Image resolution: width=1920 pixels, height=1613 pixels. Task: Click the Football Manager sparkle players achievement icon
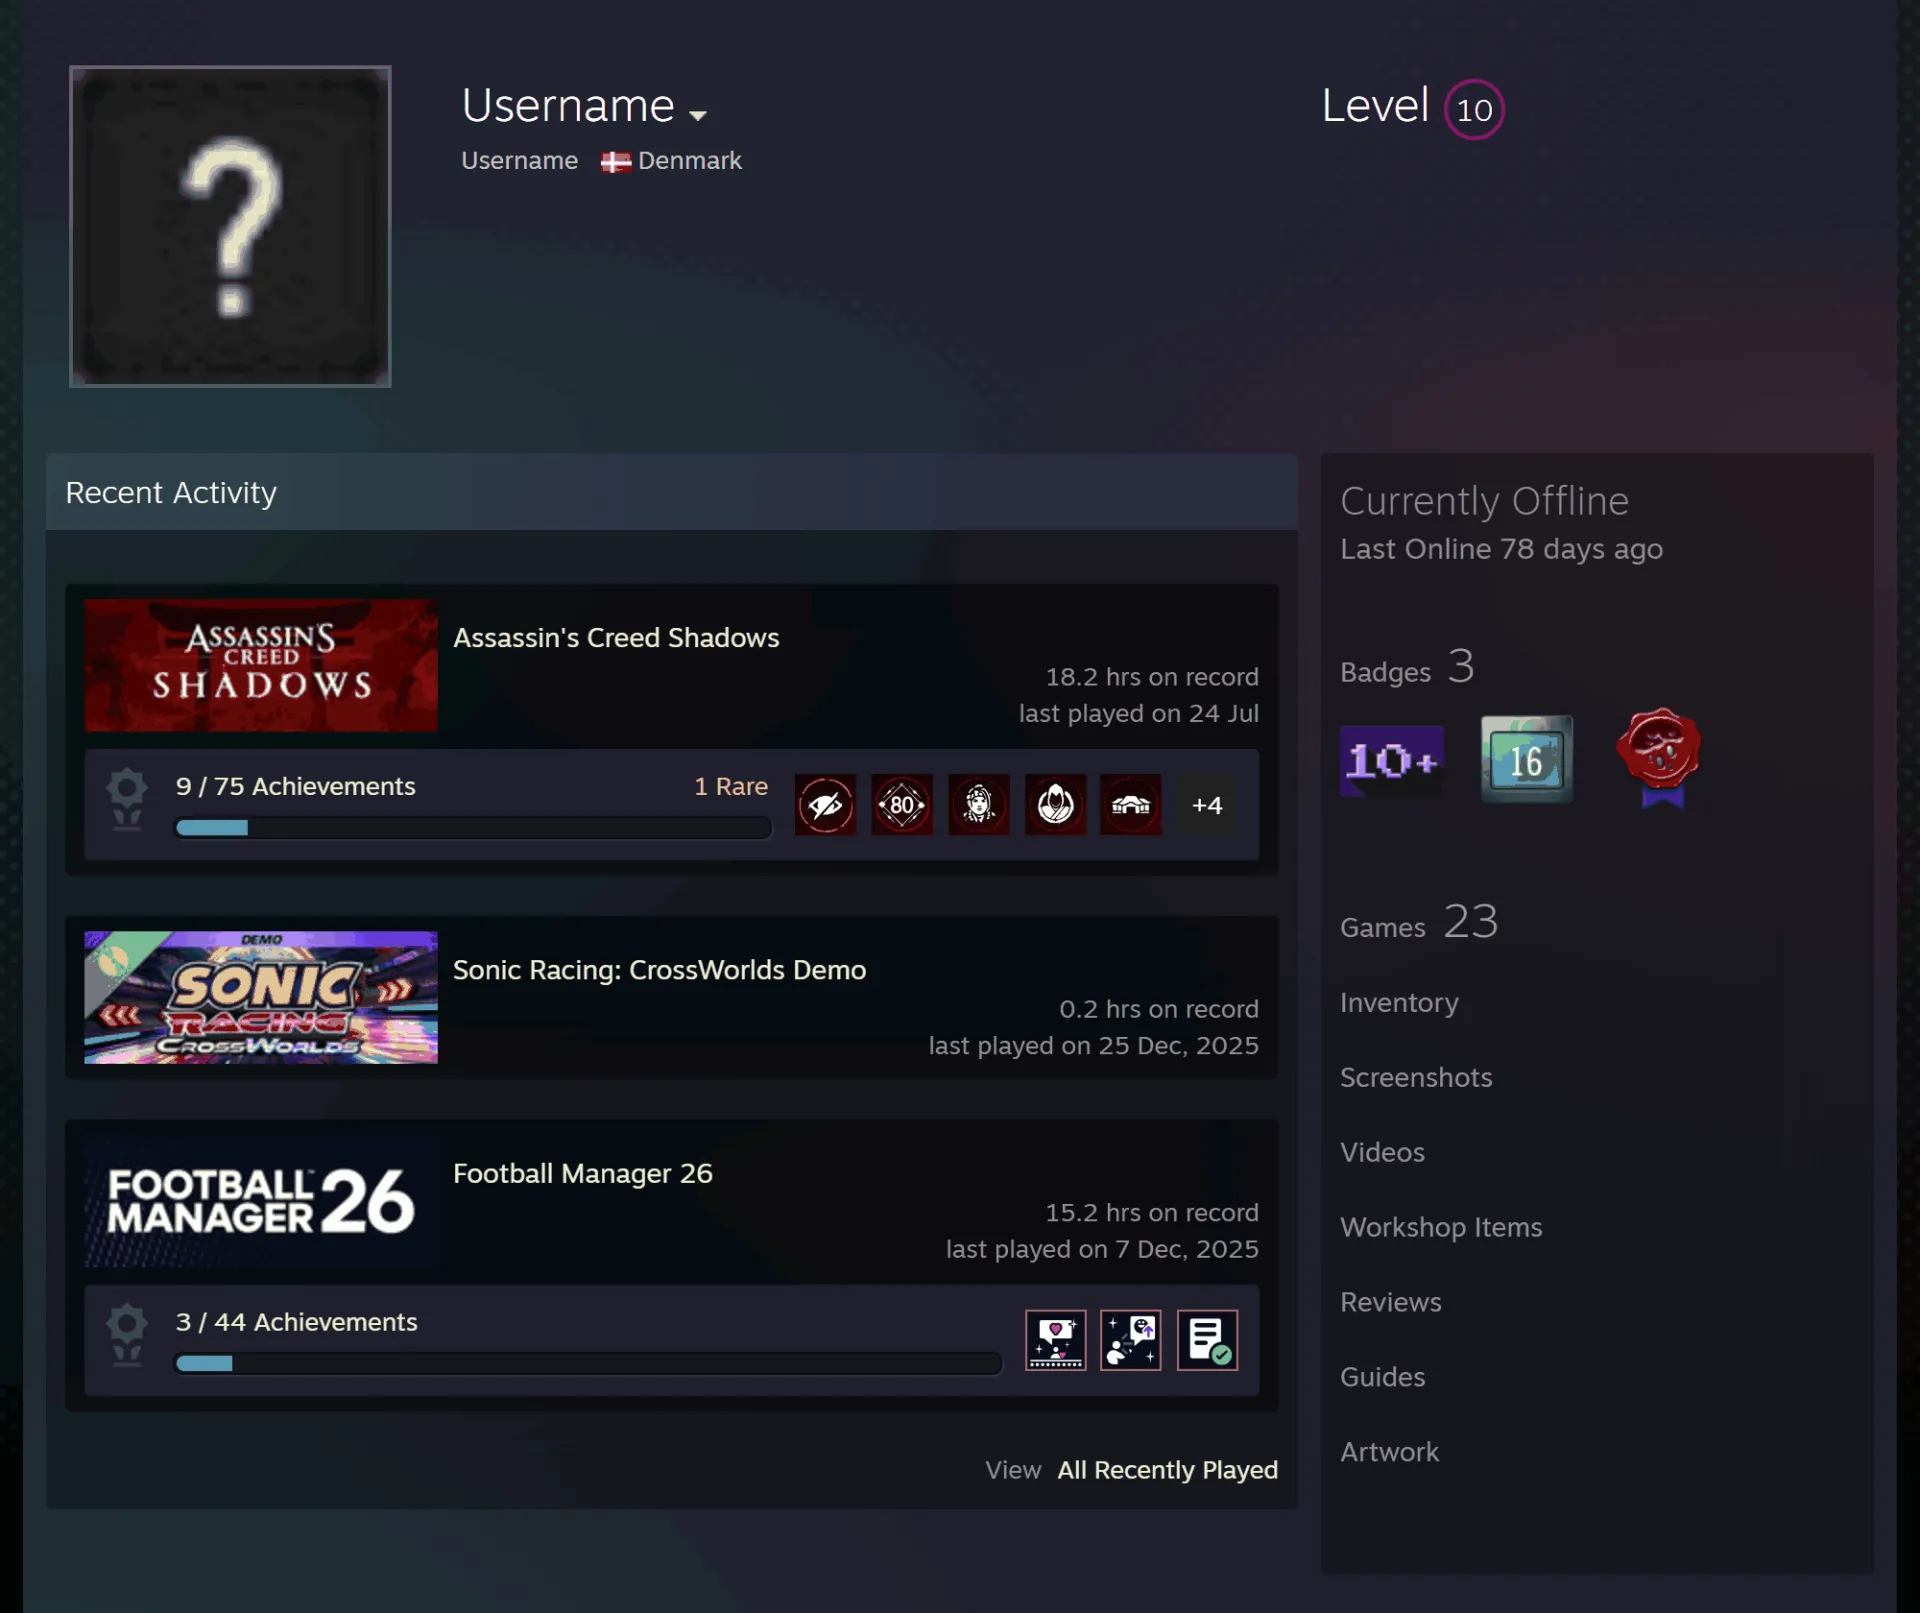click(1131, 1340)
